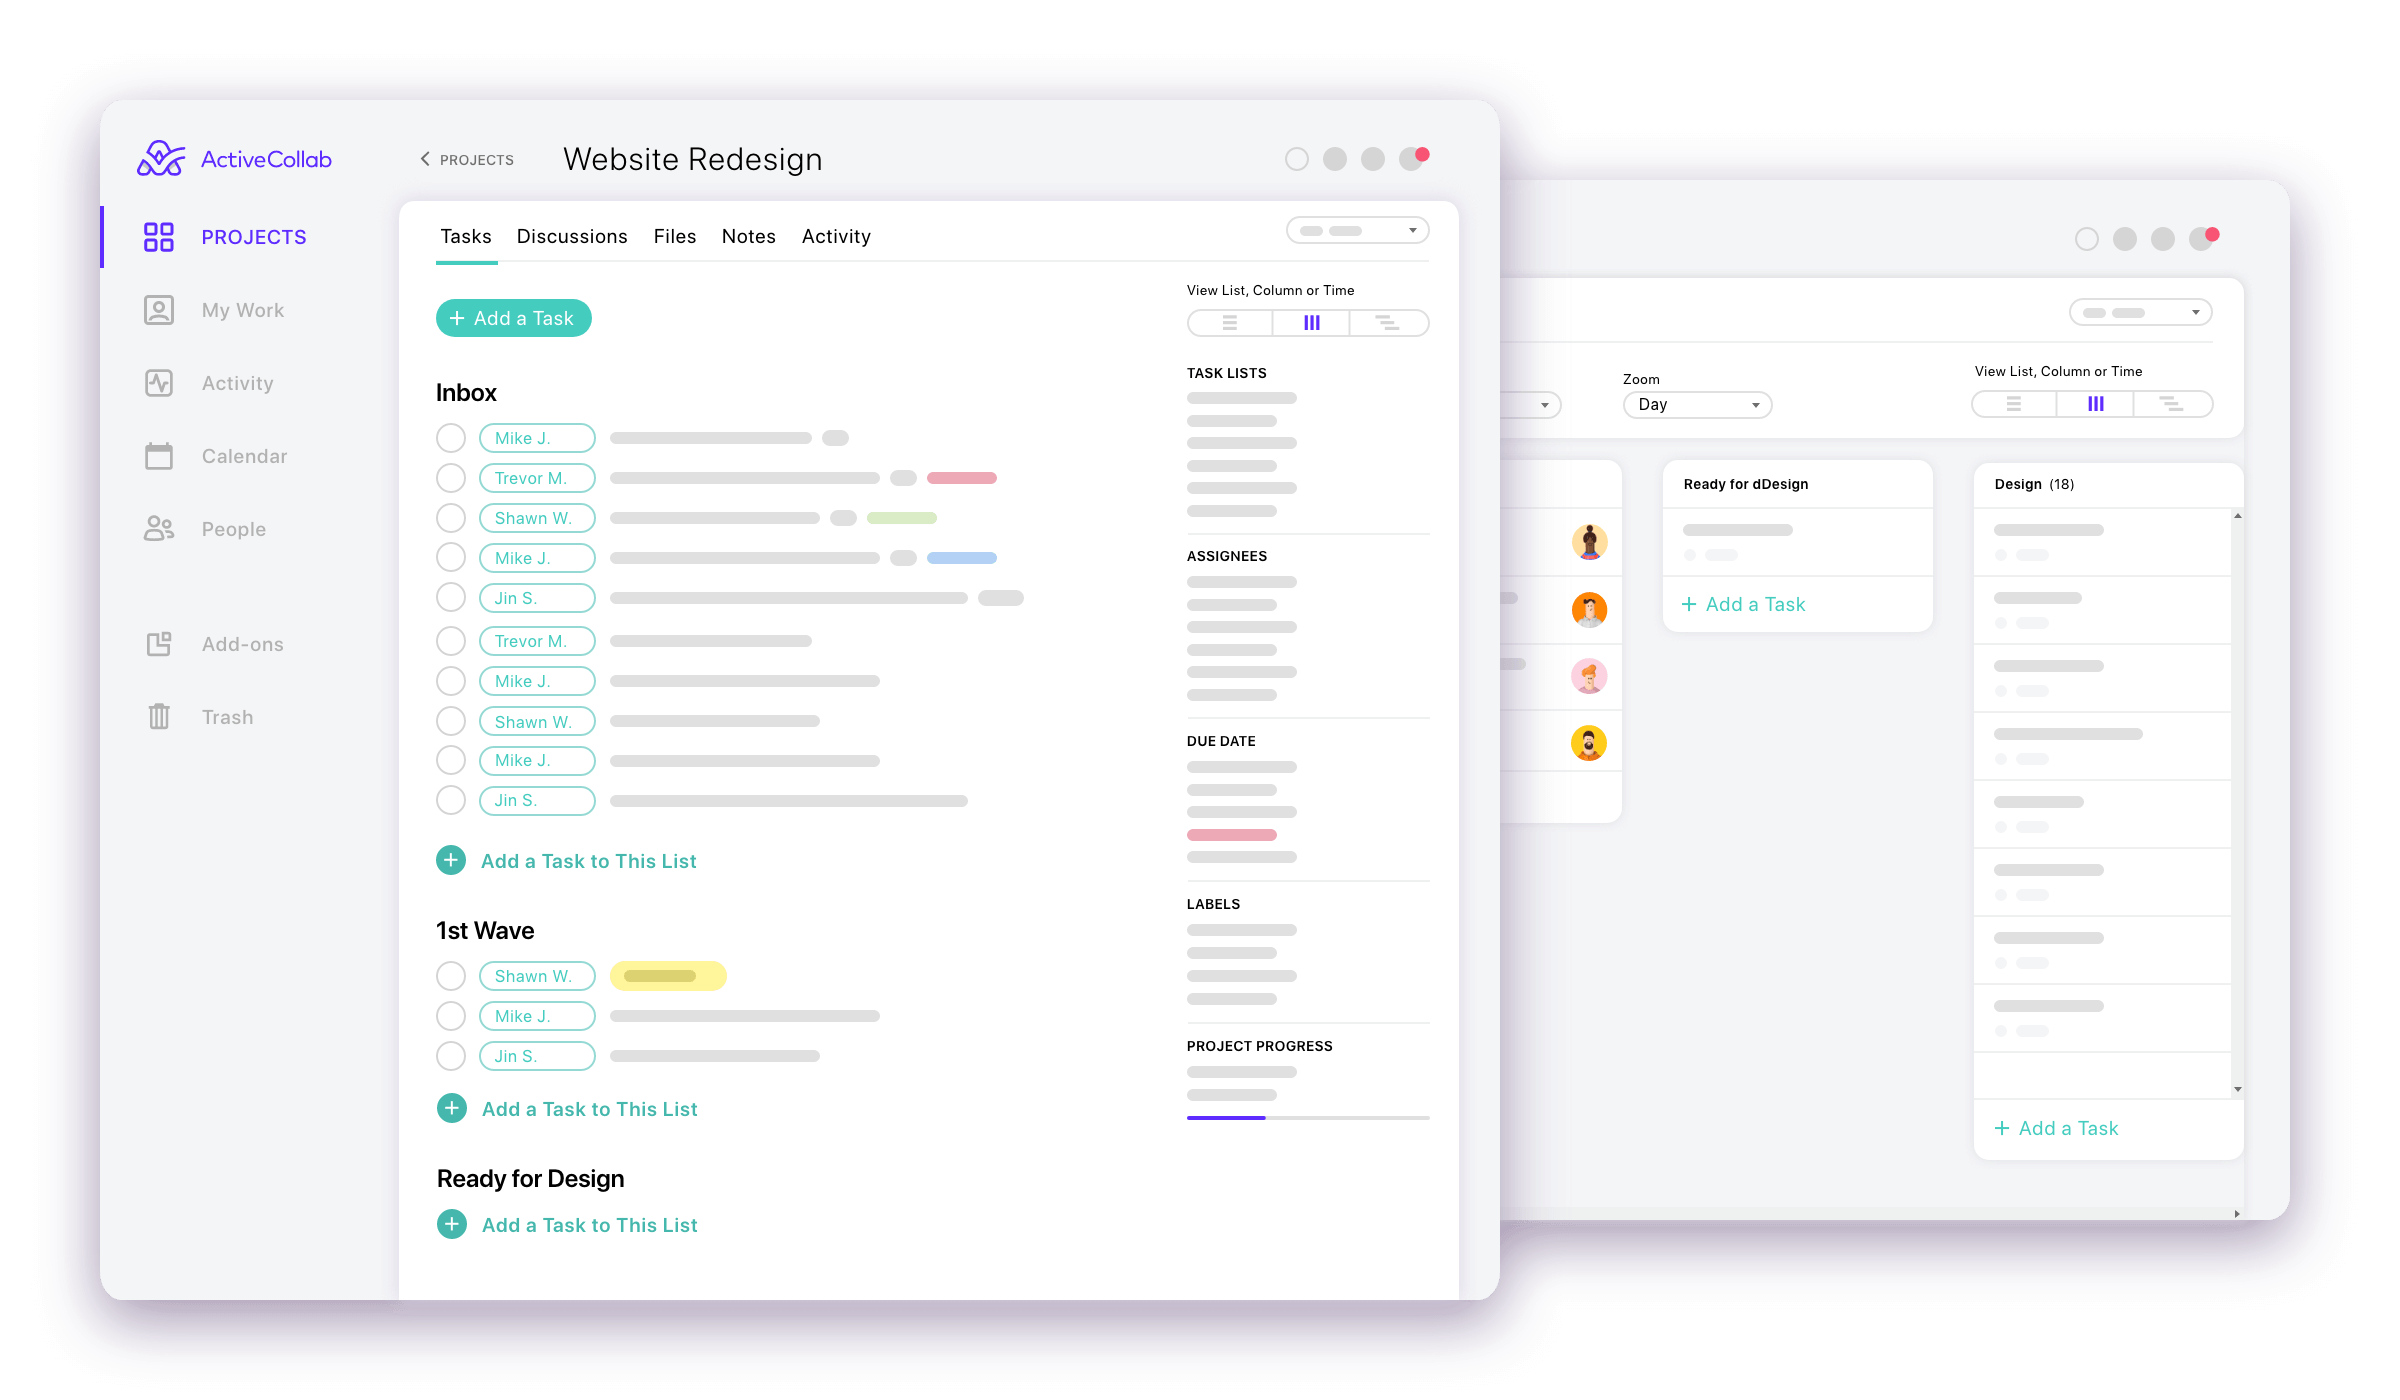Screen dimensions: 2400x1400
Task: Switch to the Files tab
Action: click(x=673, y=235)
